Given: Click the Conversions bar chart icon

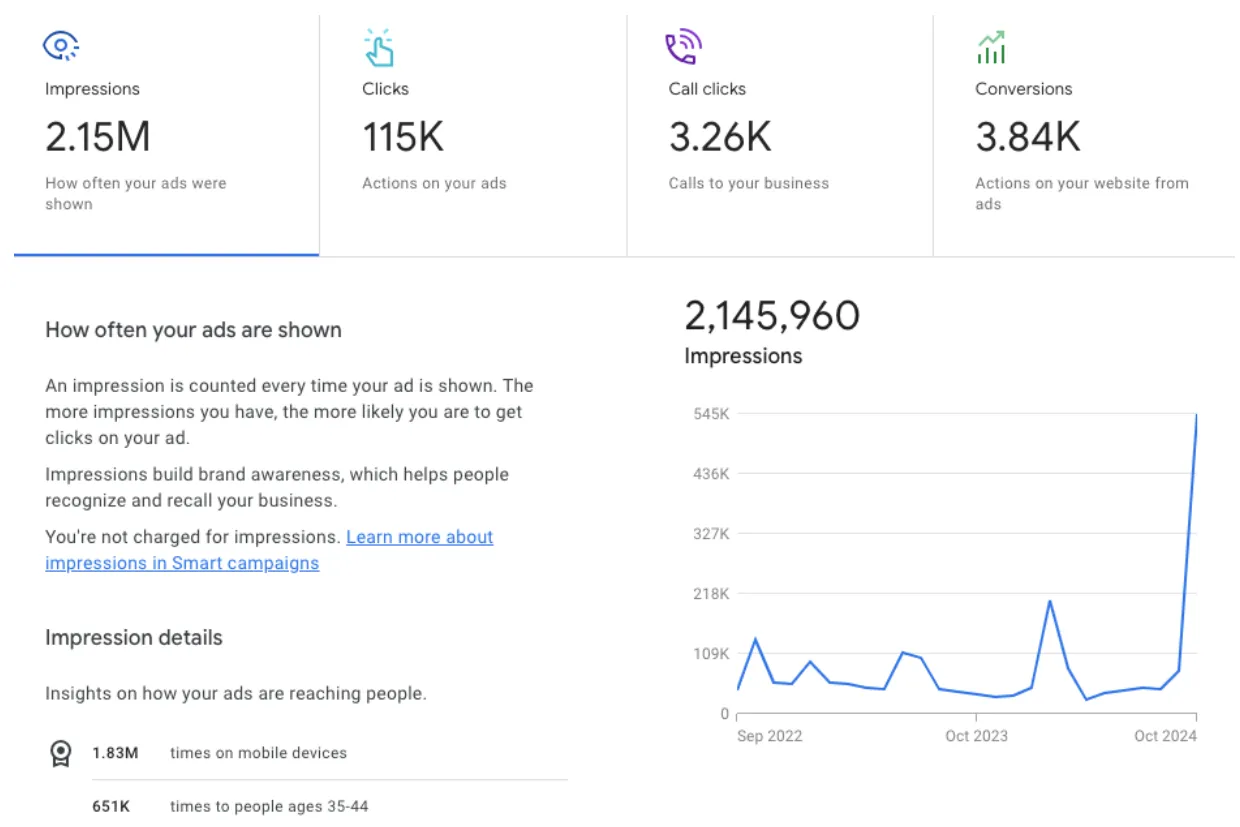Looking at the screenshot, I should (991, 47).
